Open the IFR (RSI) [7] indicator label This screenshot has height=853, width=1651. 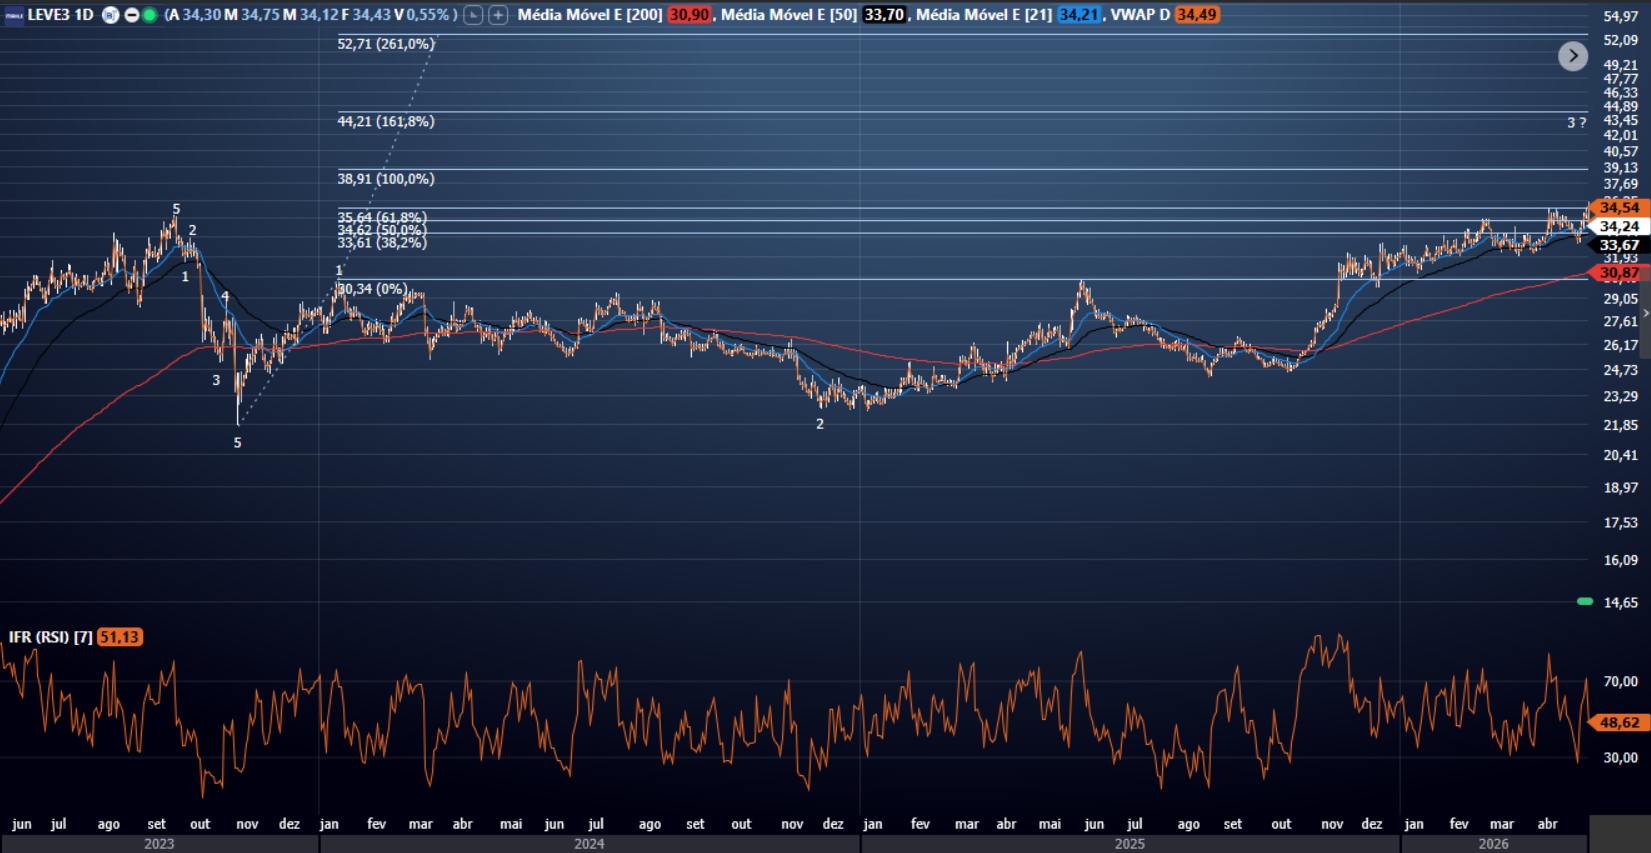[51, 637]
